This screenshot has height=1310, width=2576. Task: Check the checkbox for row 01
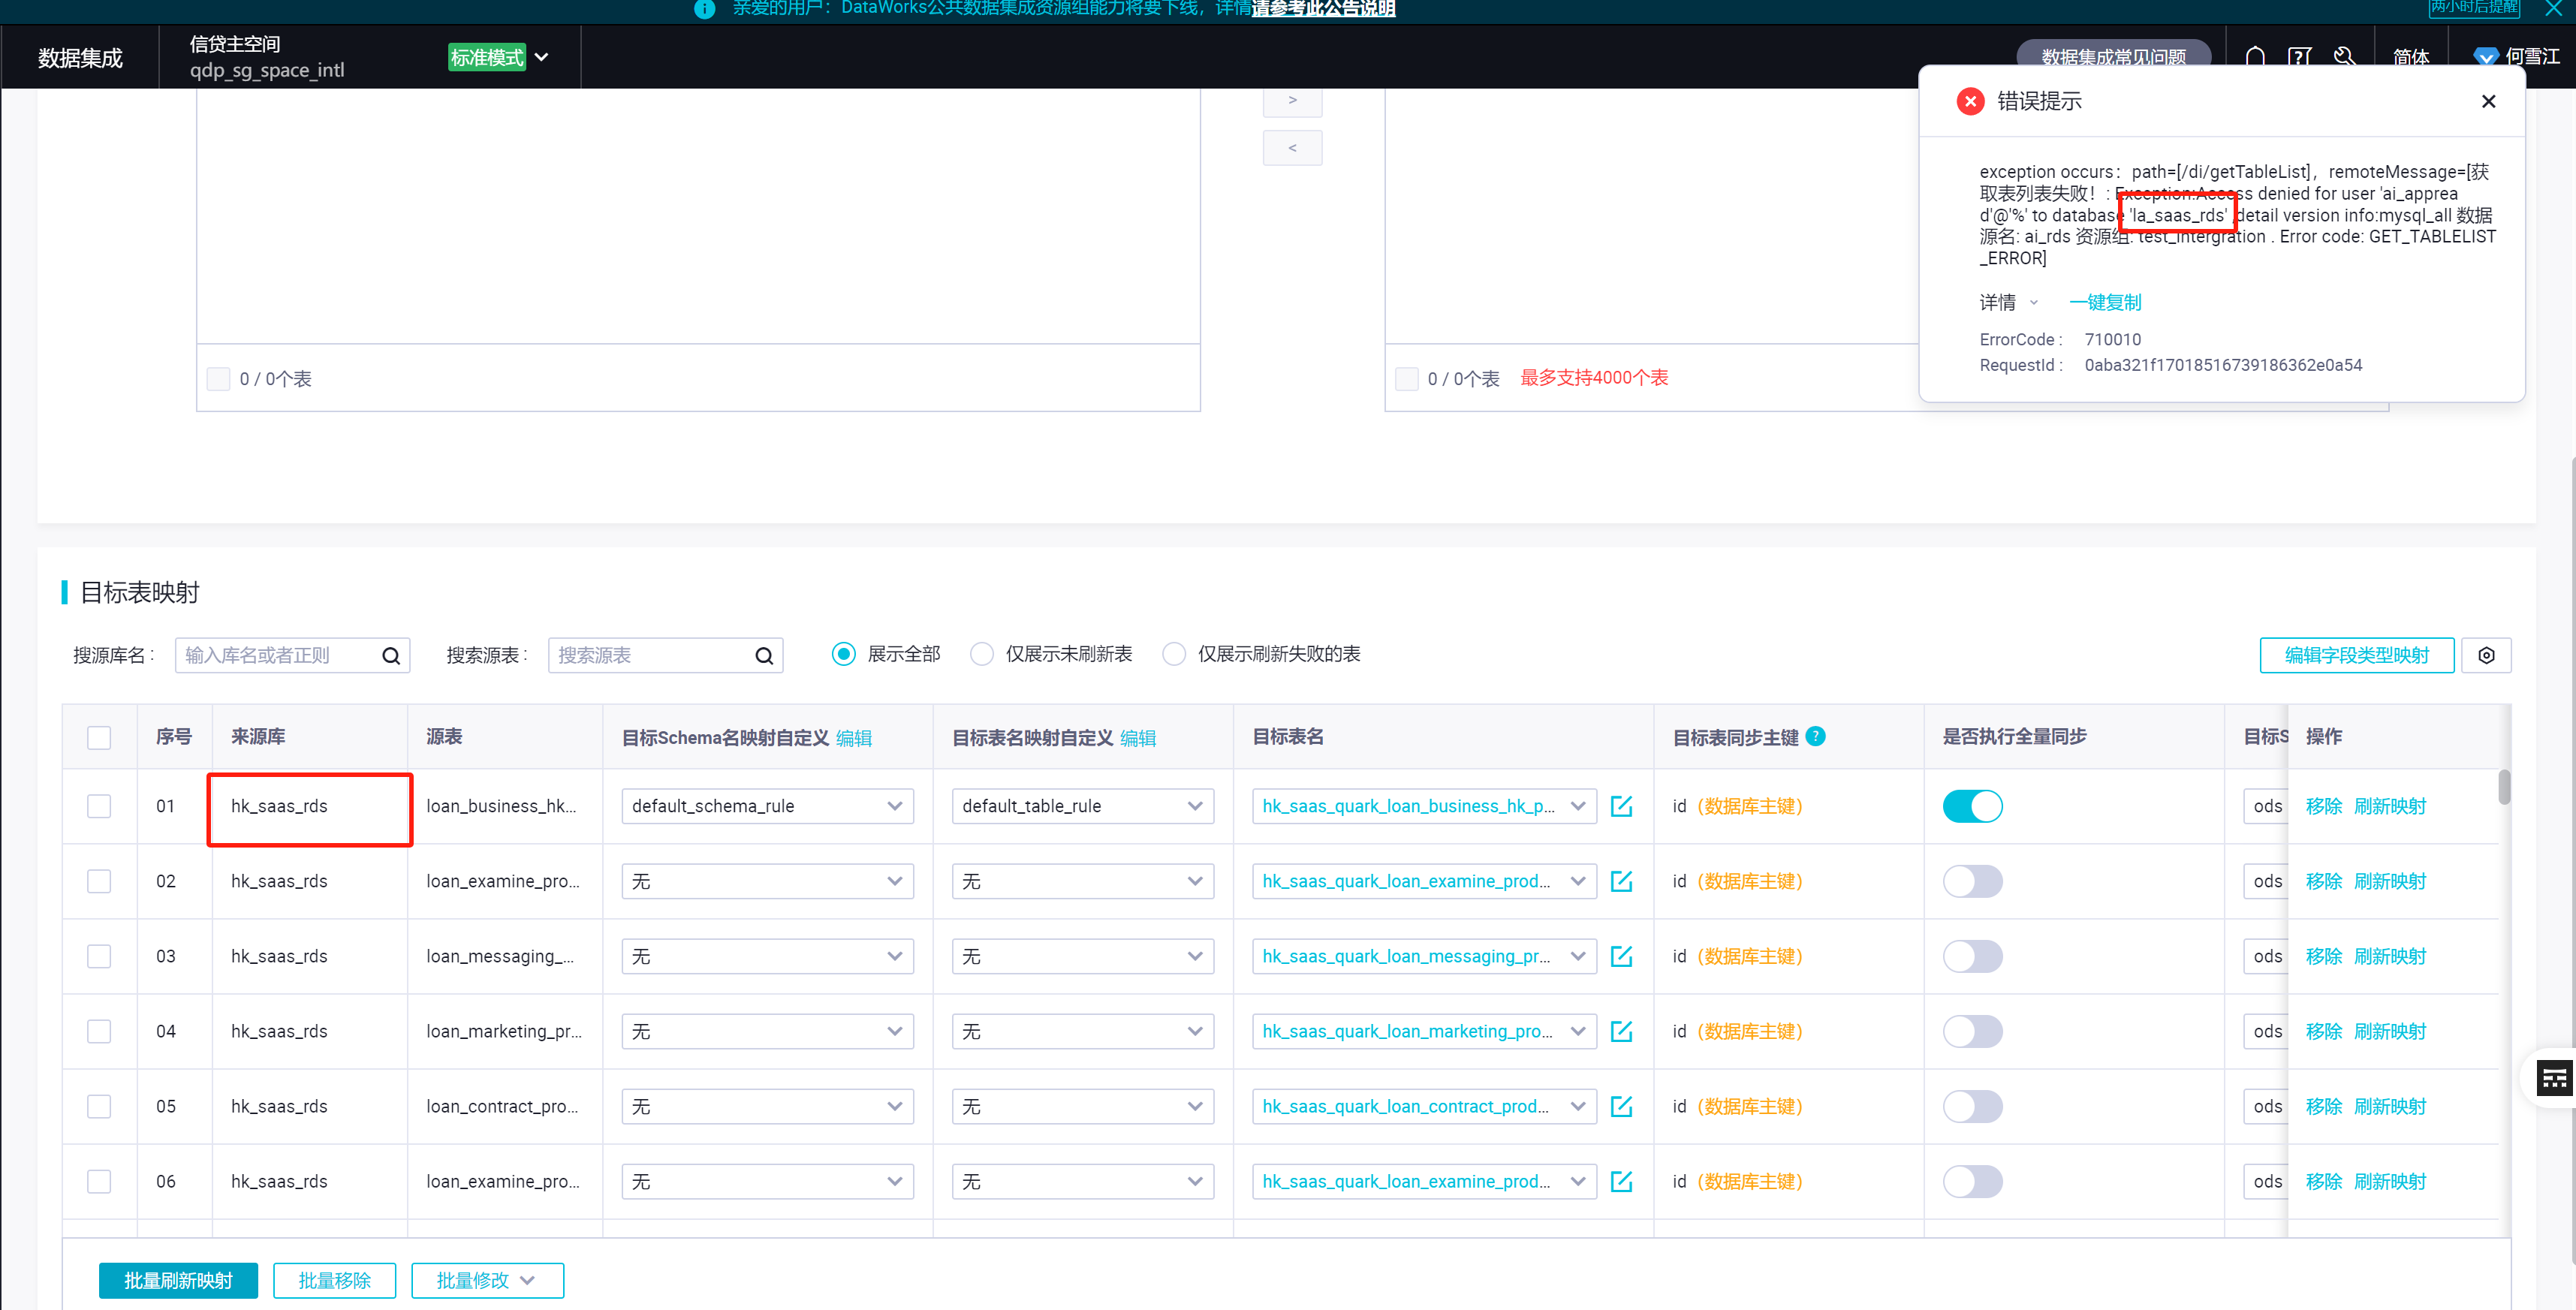pyautogui.click(x=99, y=806)
